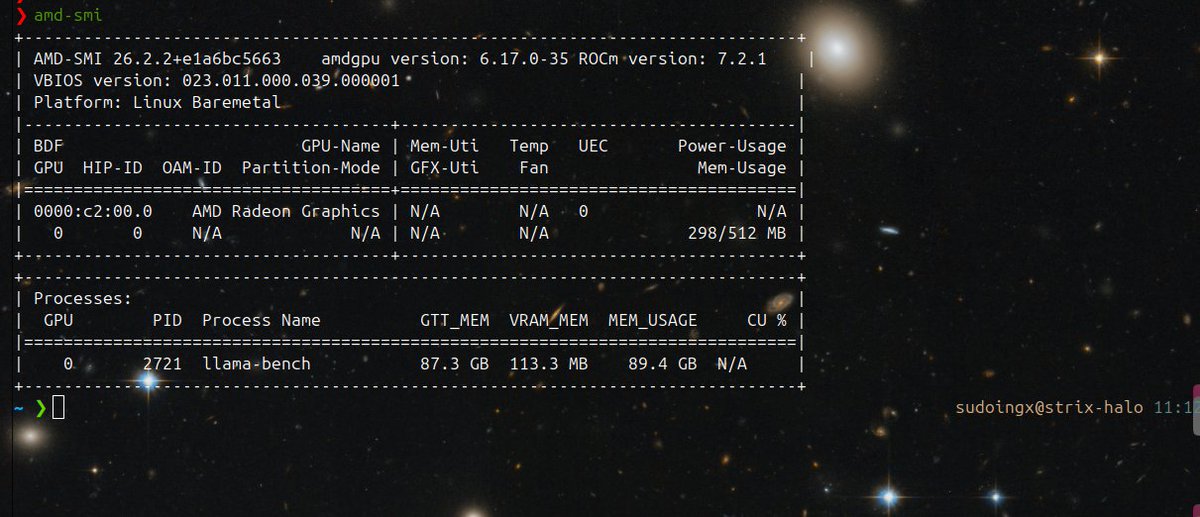1200x517 pixels.
Task: Select 'AMD-SMI 26.2.2+e1a6bc5663' version text
Action: (x=157, y=59)
